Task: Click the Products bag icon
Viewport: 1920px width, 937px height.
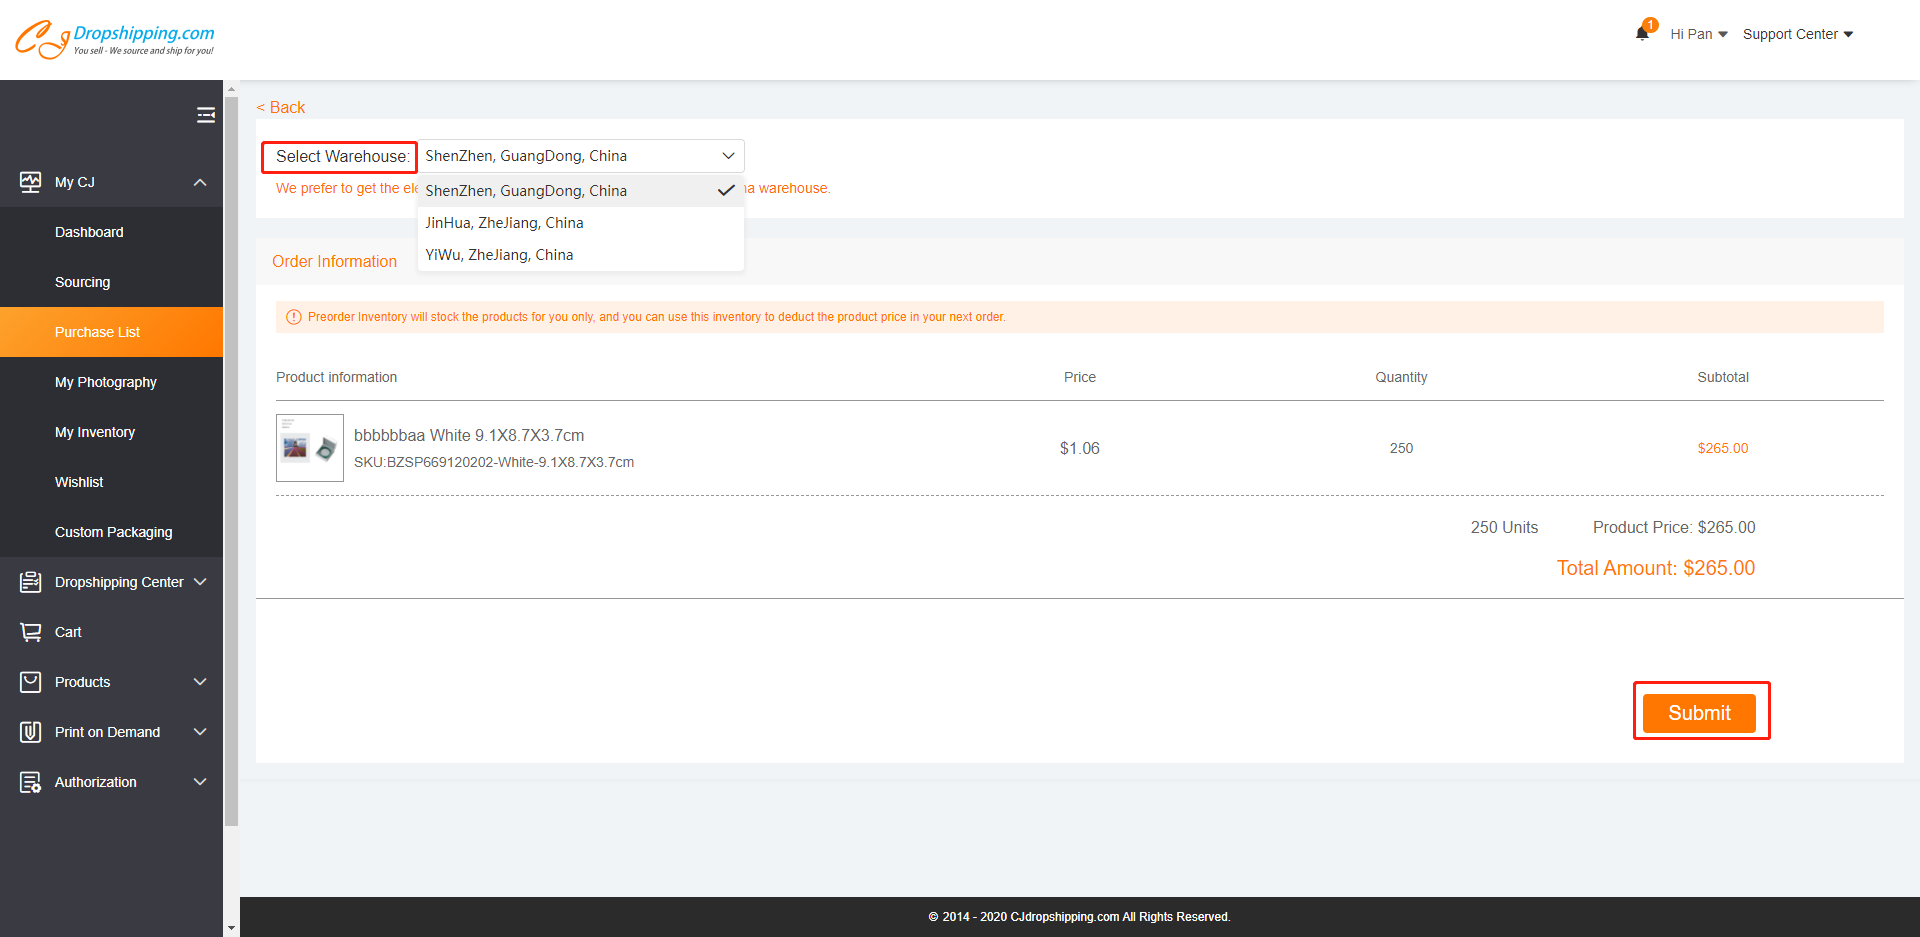Action: click(31, 682)
